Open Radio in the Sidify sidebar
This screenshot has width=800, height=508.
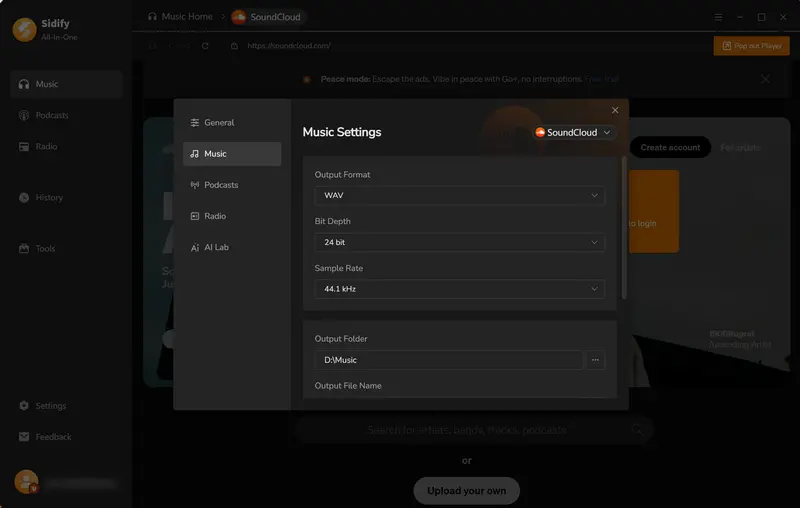pyautogui.click(x=66, y=146)
